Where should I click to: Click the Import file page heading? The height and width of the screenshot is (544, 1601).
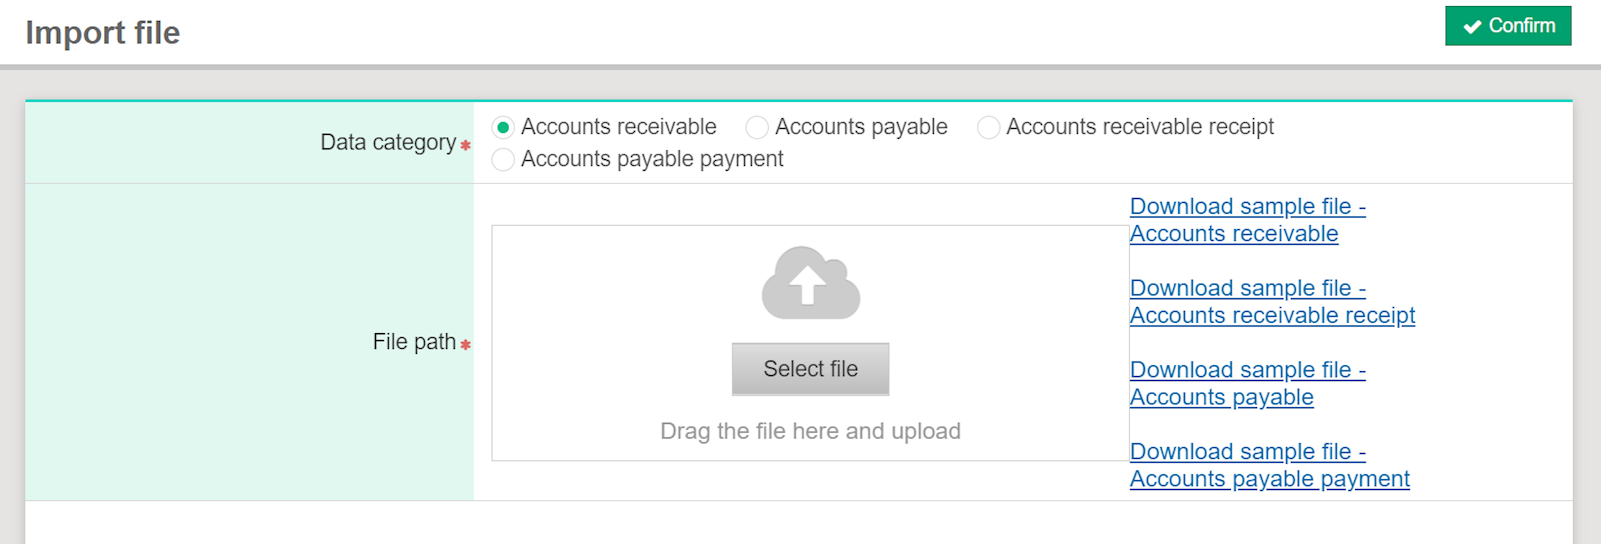(103, 33)
